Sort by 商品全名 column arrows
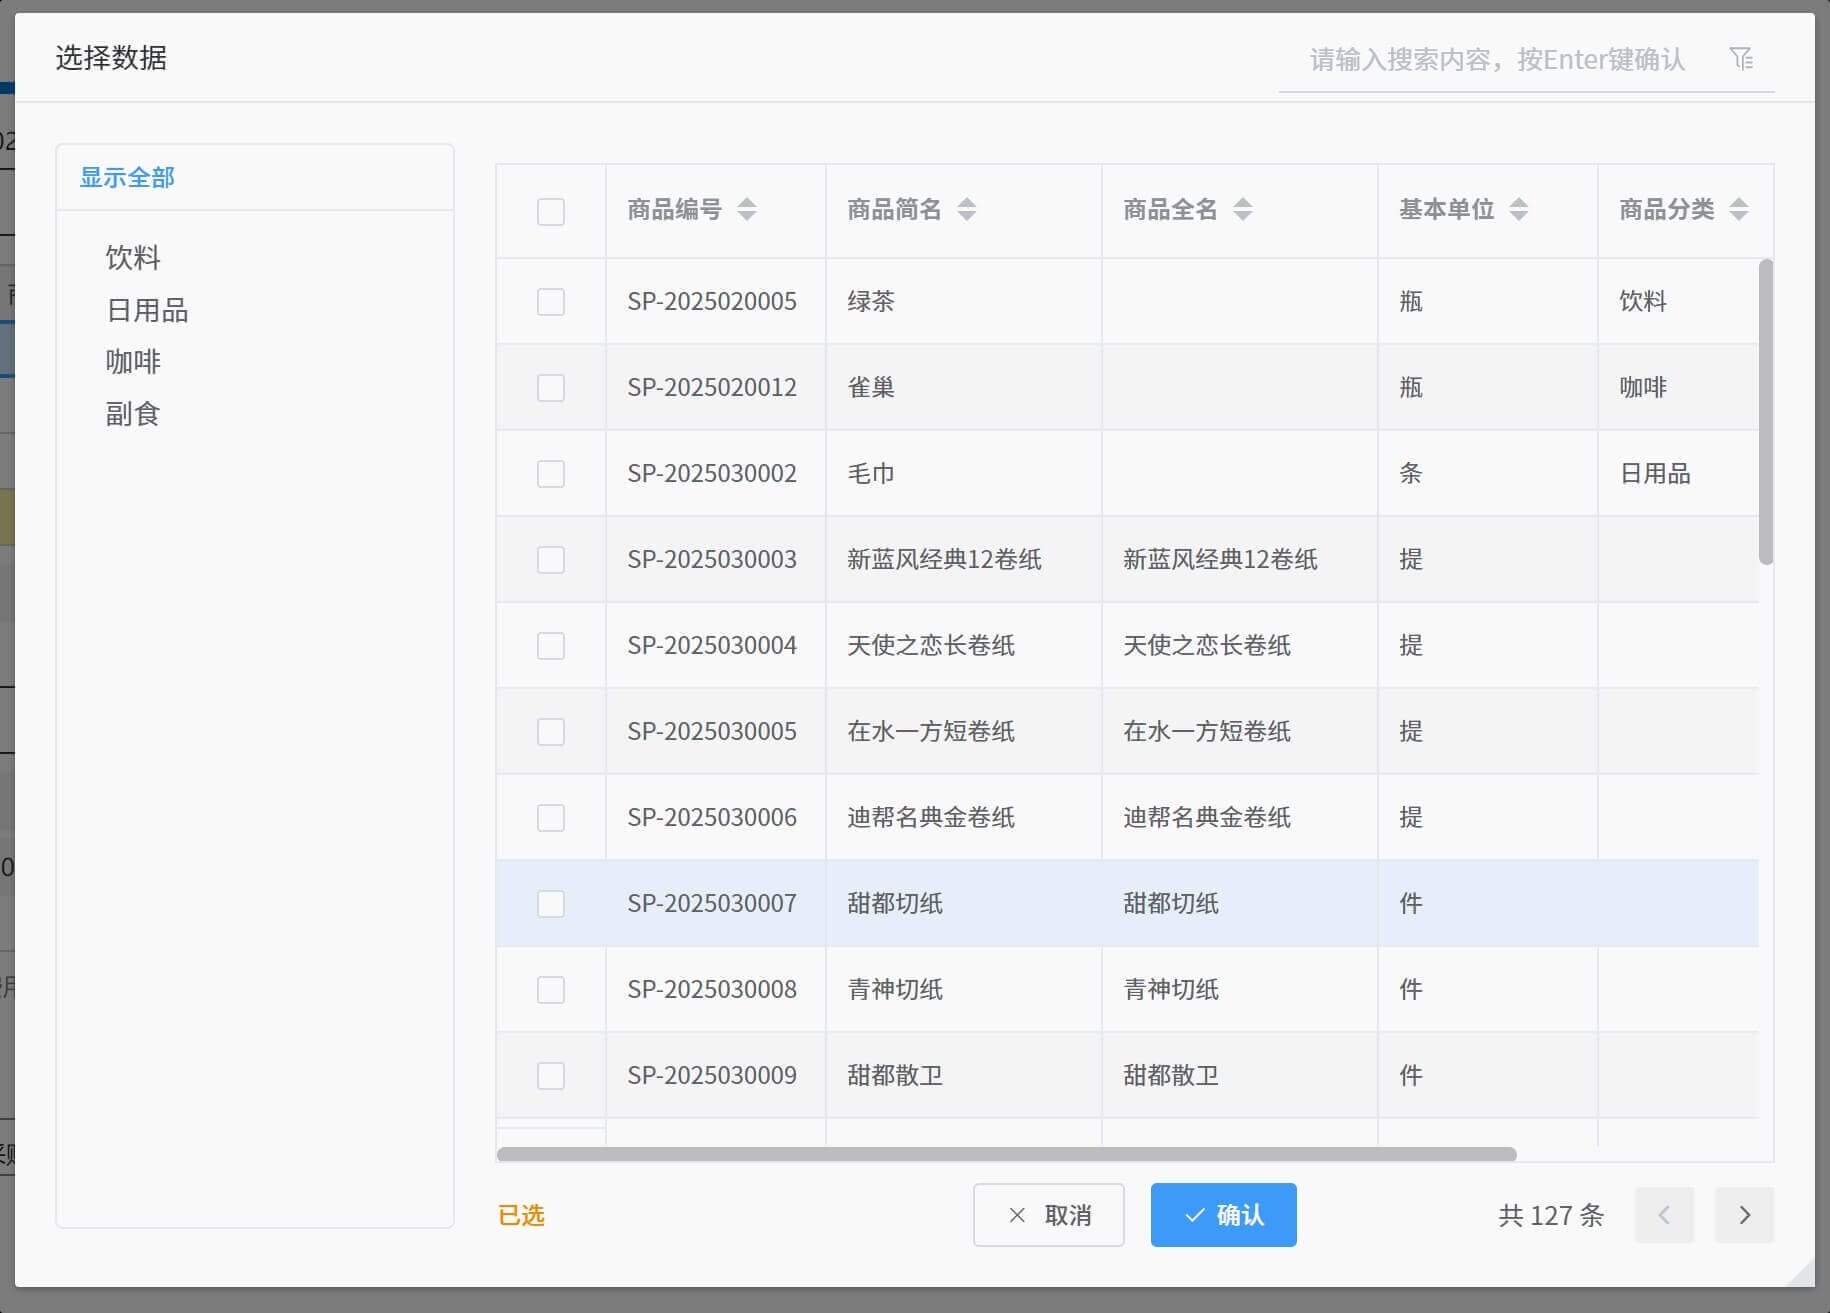This screenshot has height=1313, width=1830. (1243, 209)
